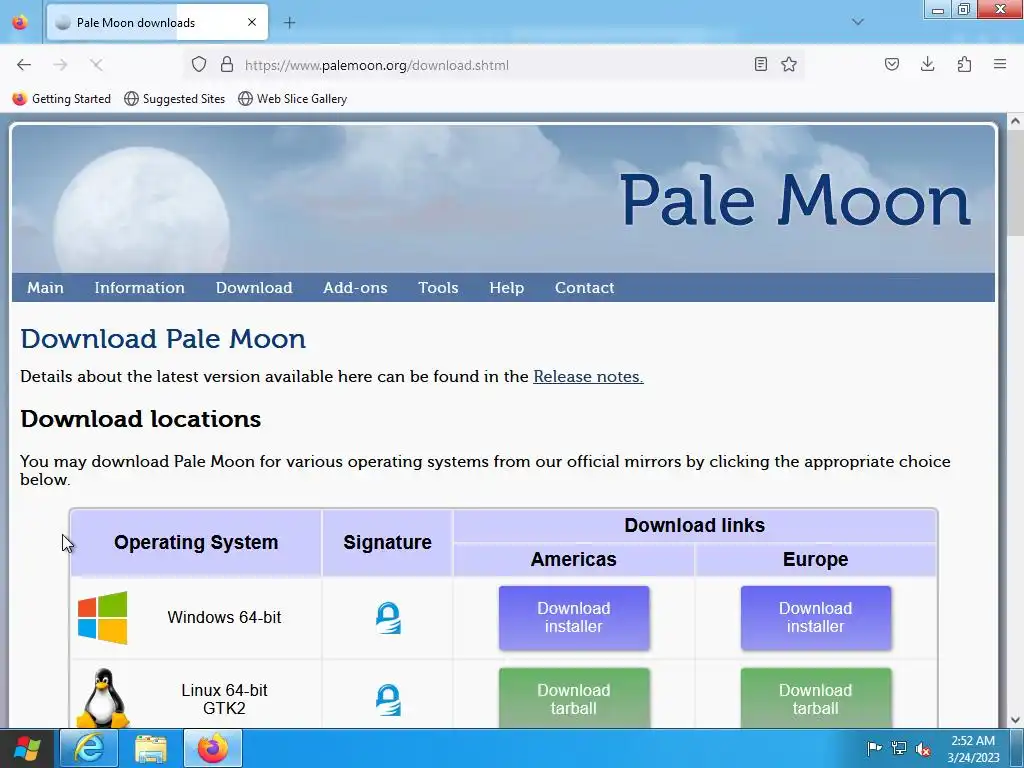Click Linux 64-bit GTK2 signature icon

click(x=388, y=699)
